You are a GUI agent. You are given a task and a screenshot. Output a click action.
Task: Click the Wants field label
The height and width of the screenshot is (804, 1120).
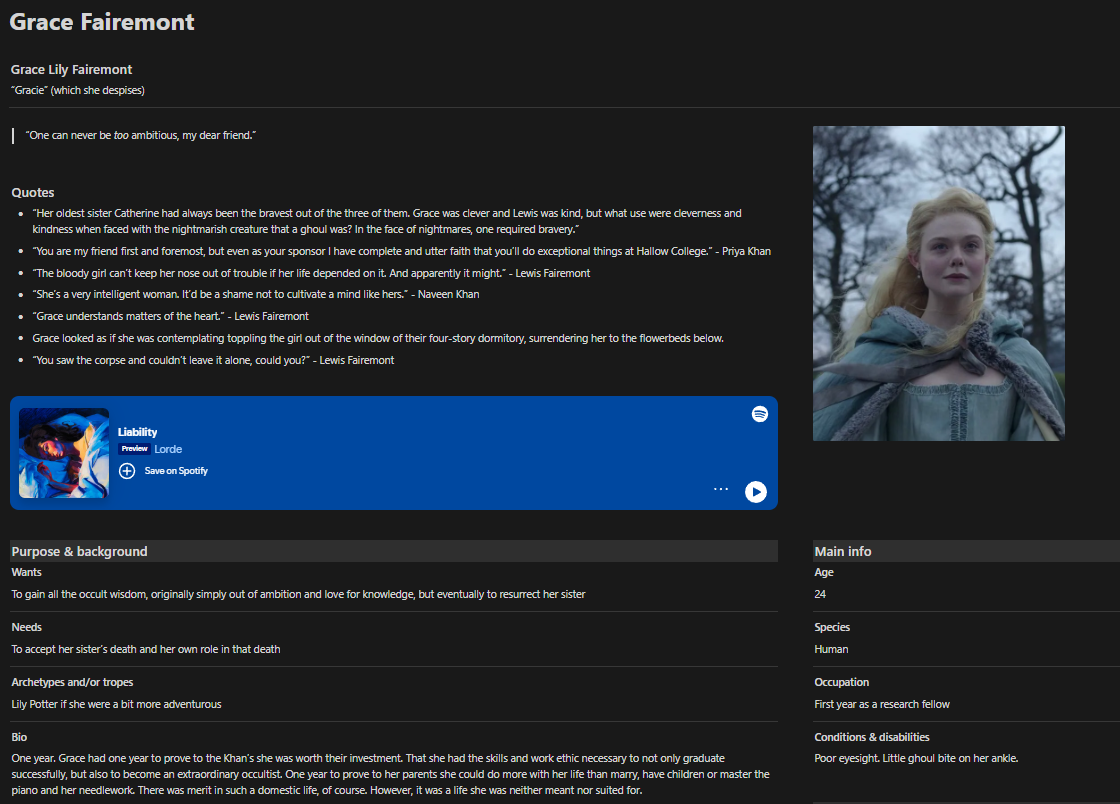26,572
